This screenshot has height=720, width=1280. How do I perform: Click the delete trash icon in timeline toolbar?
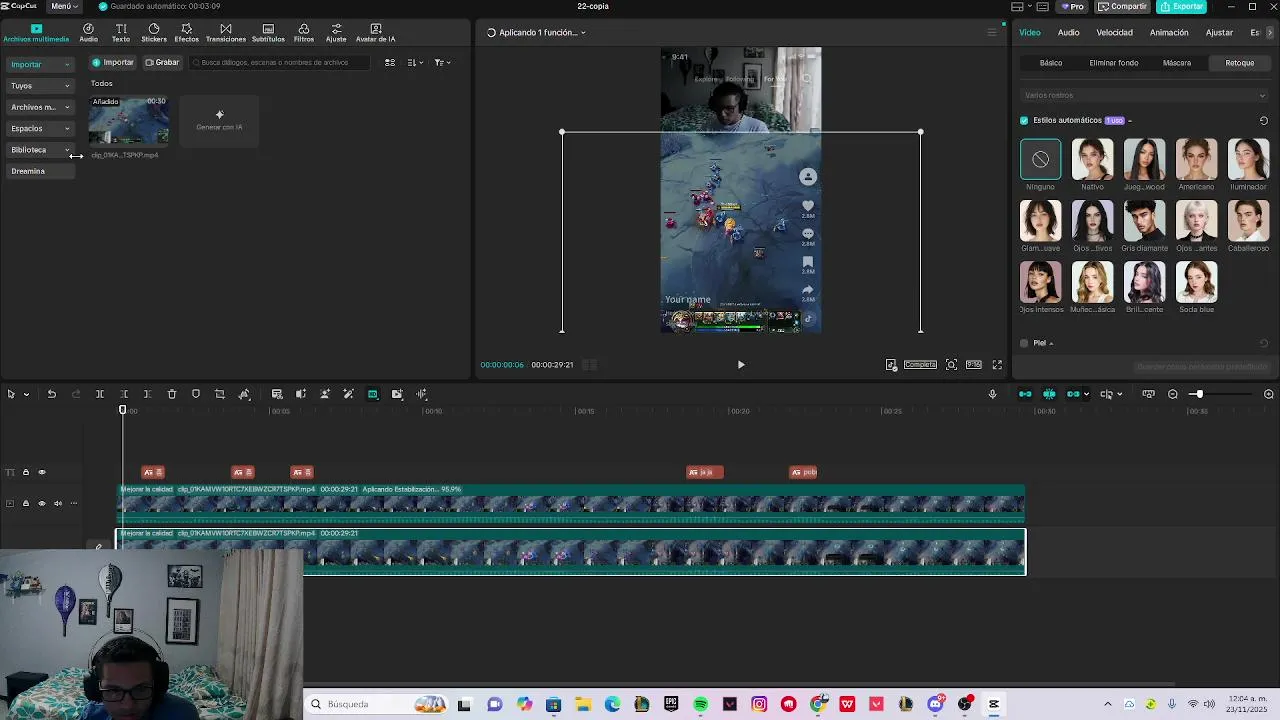pyautogui.click(x=172, y=394)
